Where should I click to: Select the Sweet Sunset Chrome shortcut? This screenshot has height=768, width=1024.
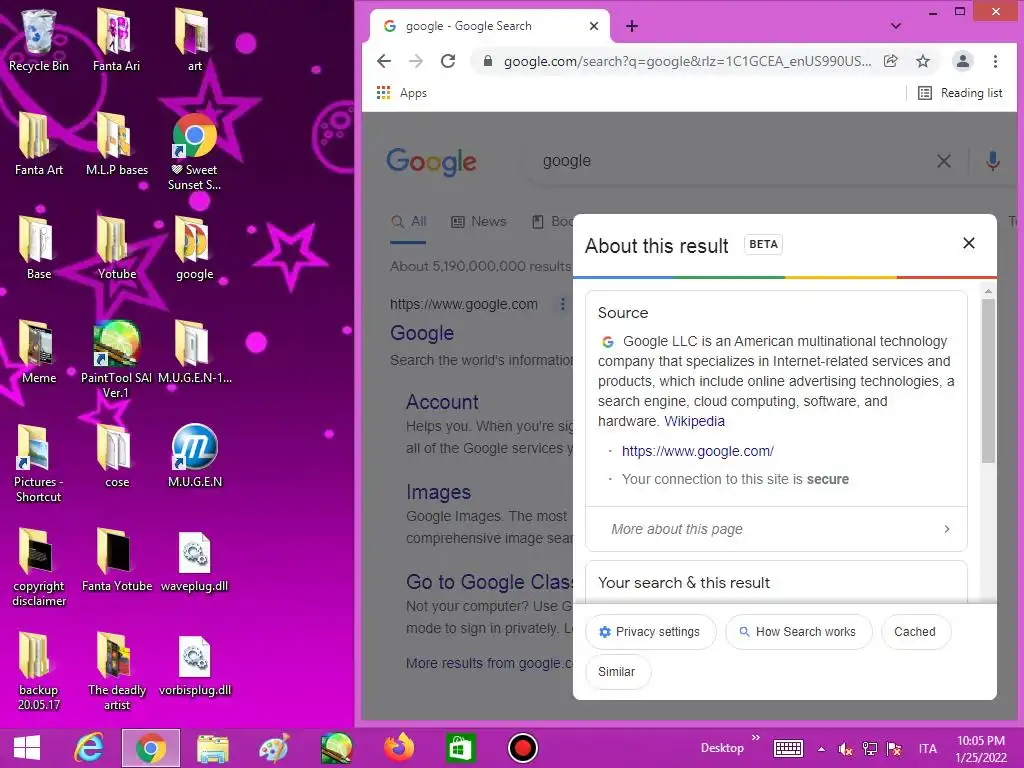[194, 152]
